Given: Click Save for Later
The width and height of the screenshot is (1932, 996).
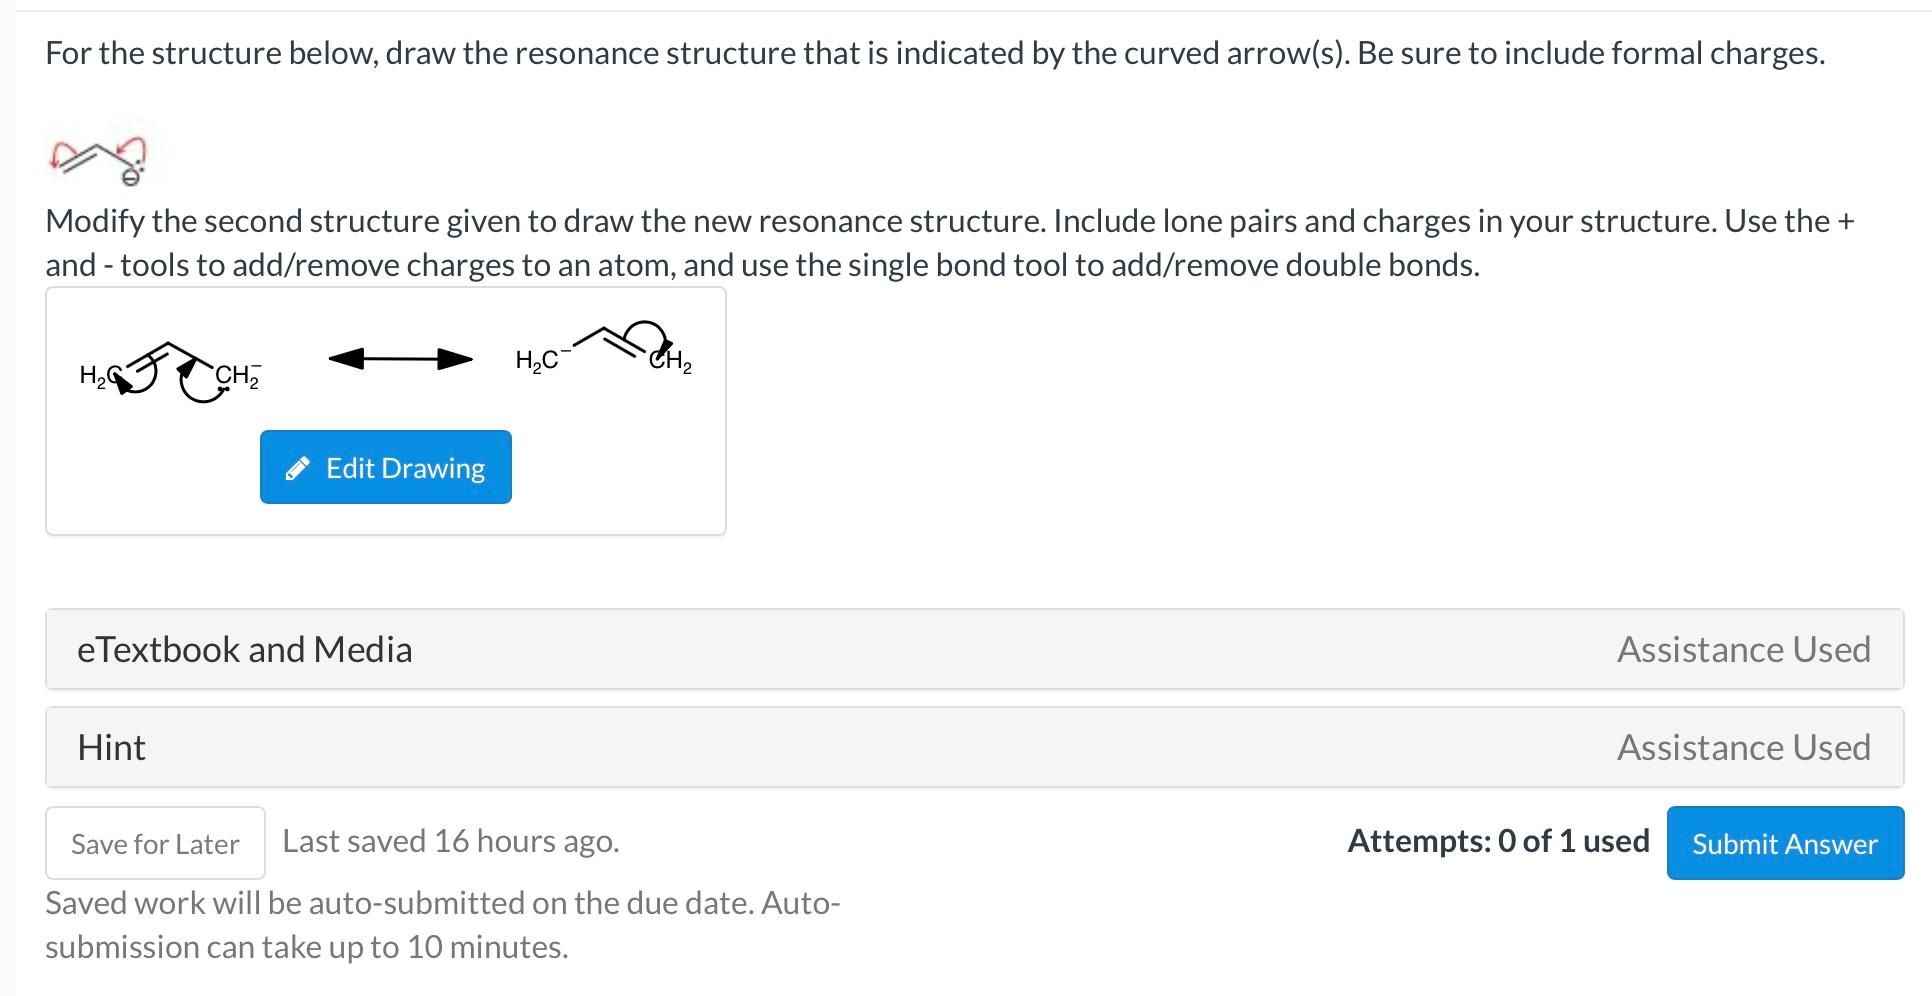Looking at the screenshot, I should coord(154,843).
